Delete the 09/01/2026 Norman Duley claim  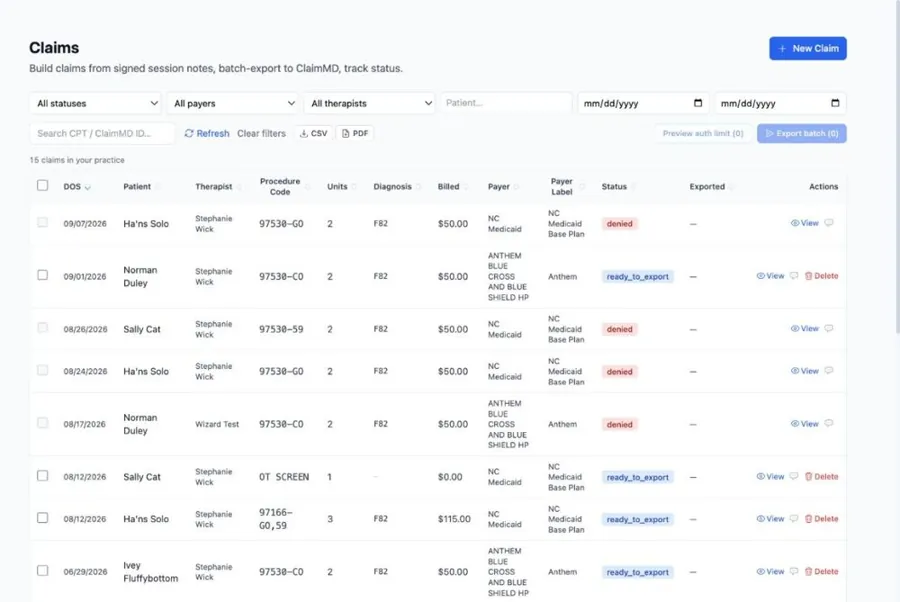(821, 276)
